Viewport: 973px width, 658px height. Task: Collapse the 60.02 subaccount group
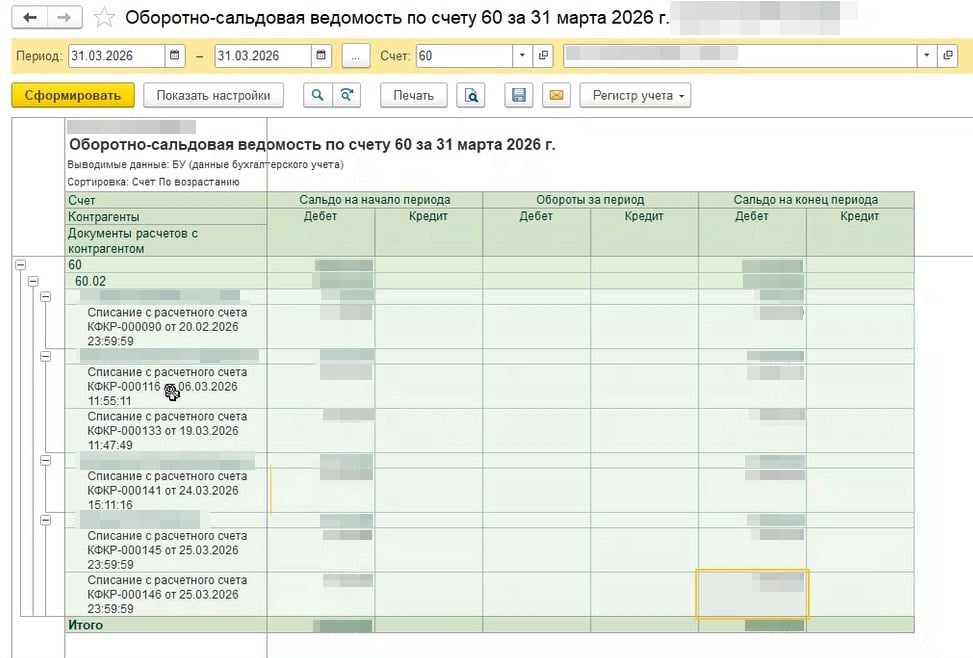33,281
